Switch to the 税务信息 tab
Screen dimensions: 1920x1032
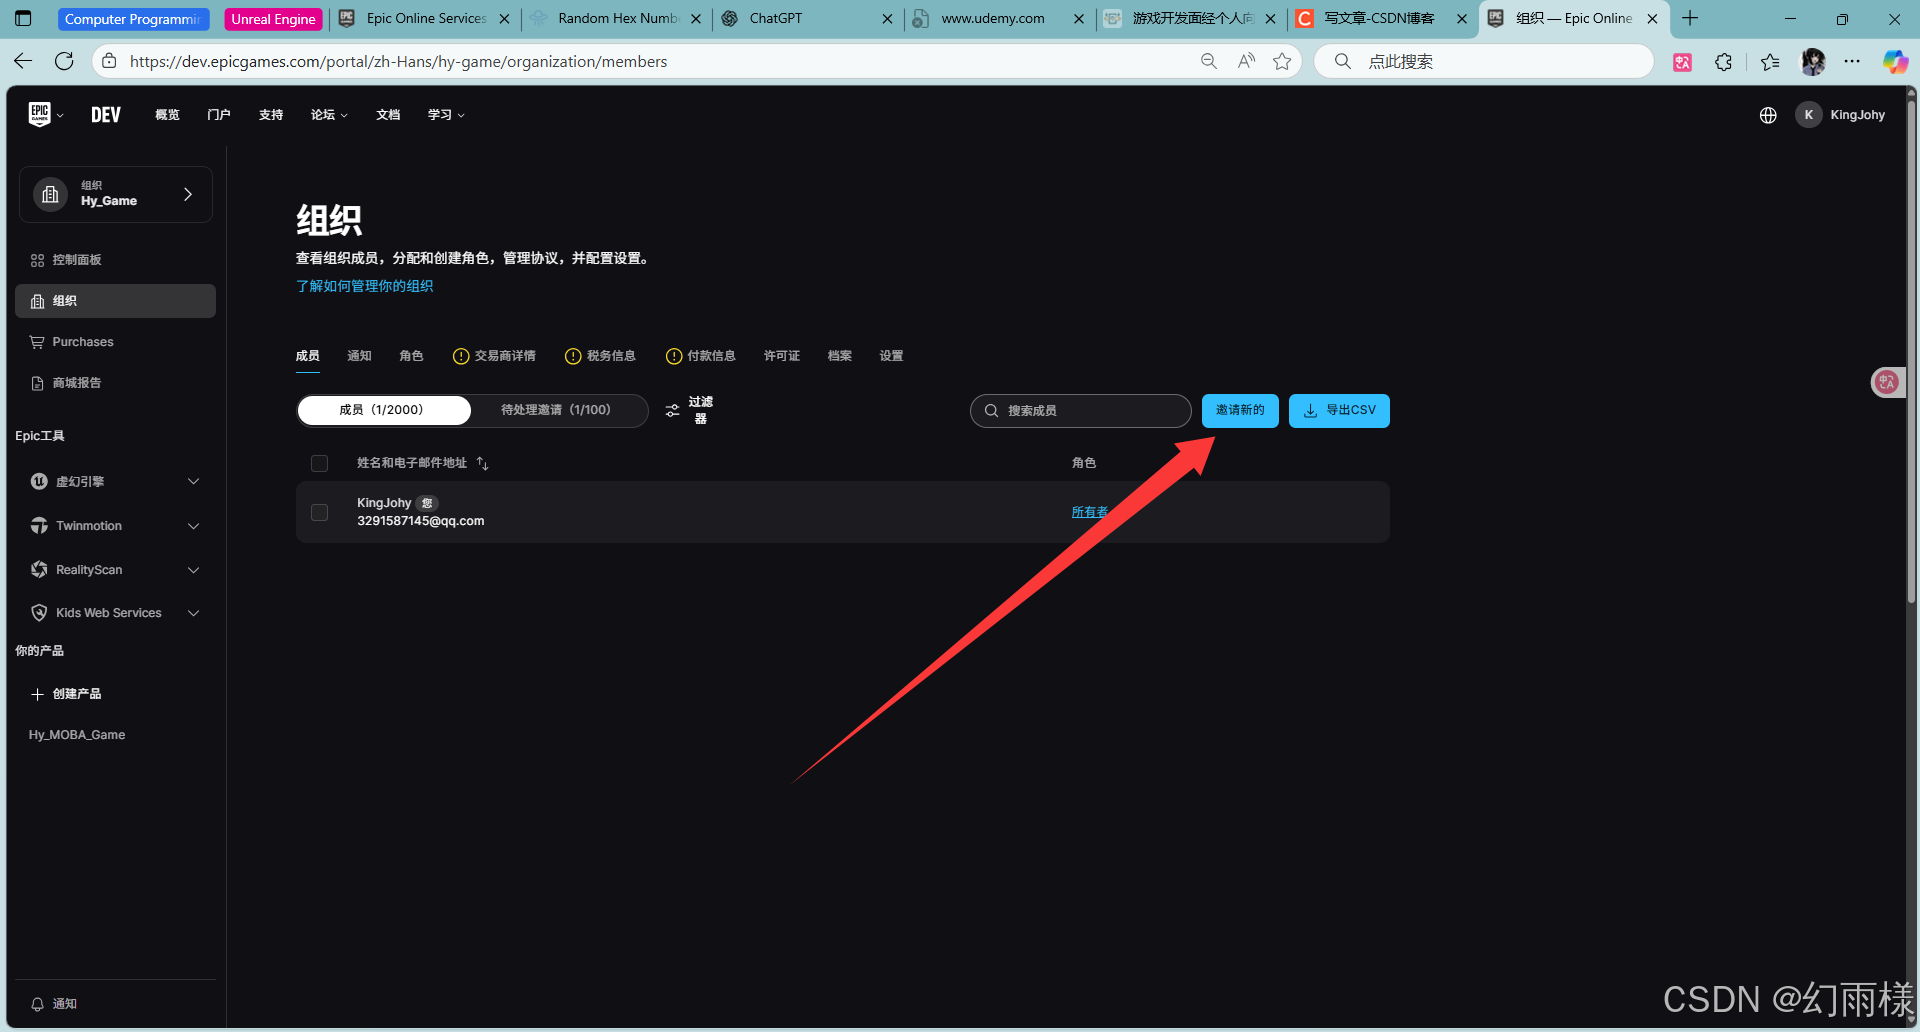tap(600, 356)
